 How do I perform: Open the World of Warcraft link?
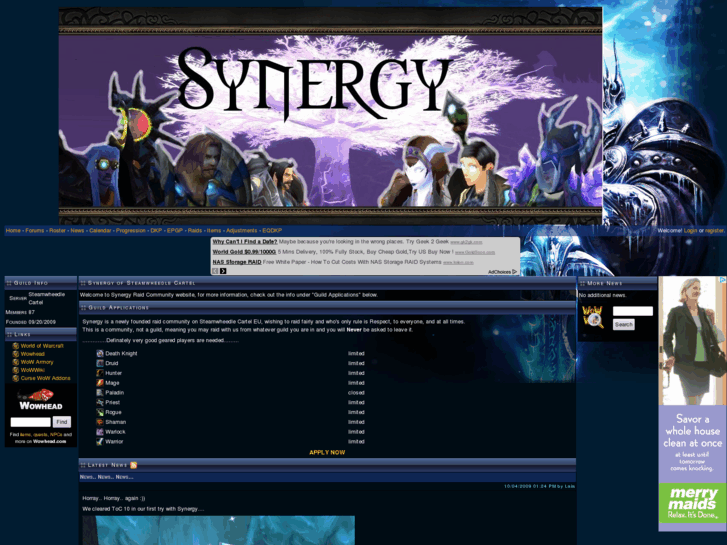pyautogui.click(x=42, y=346)
